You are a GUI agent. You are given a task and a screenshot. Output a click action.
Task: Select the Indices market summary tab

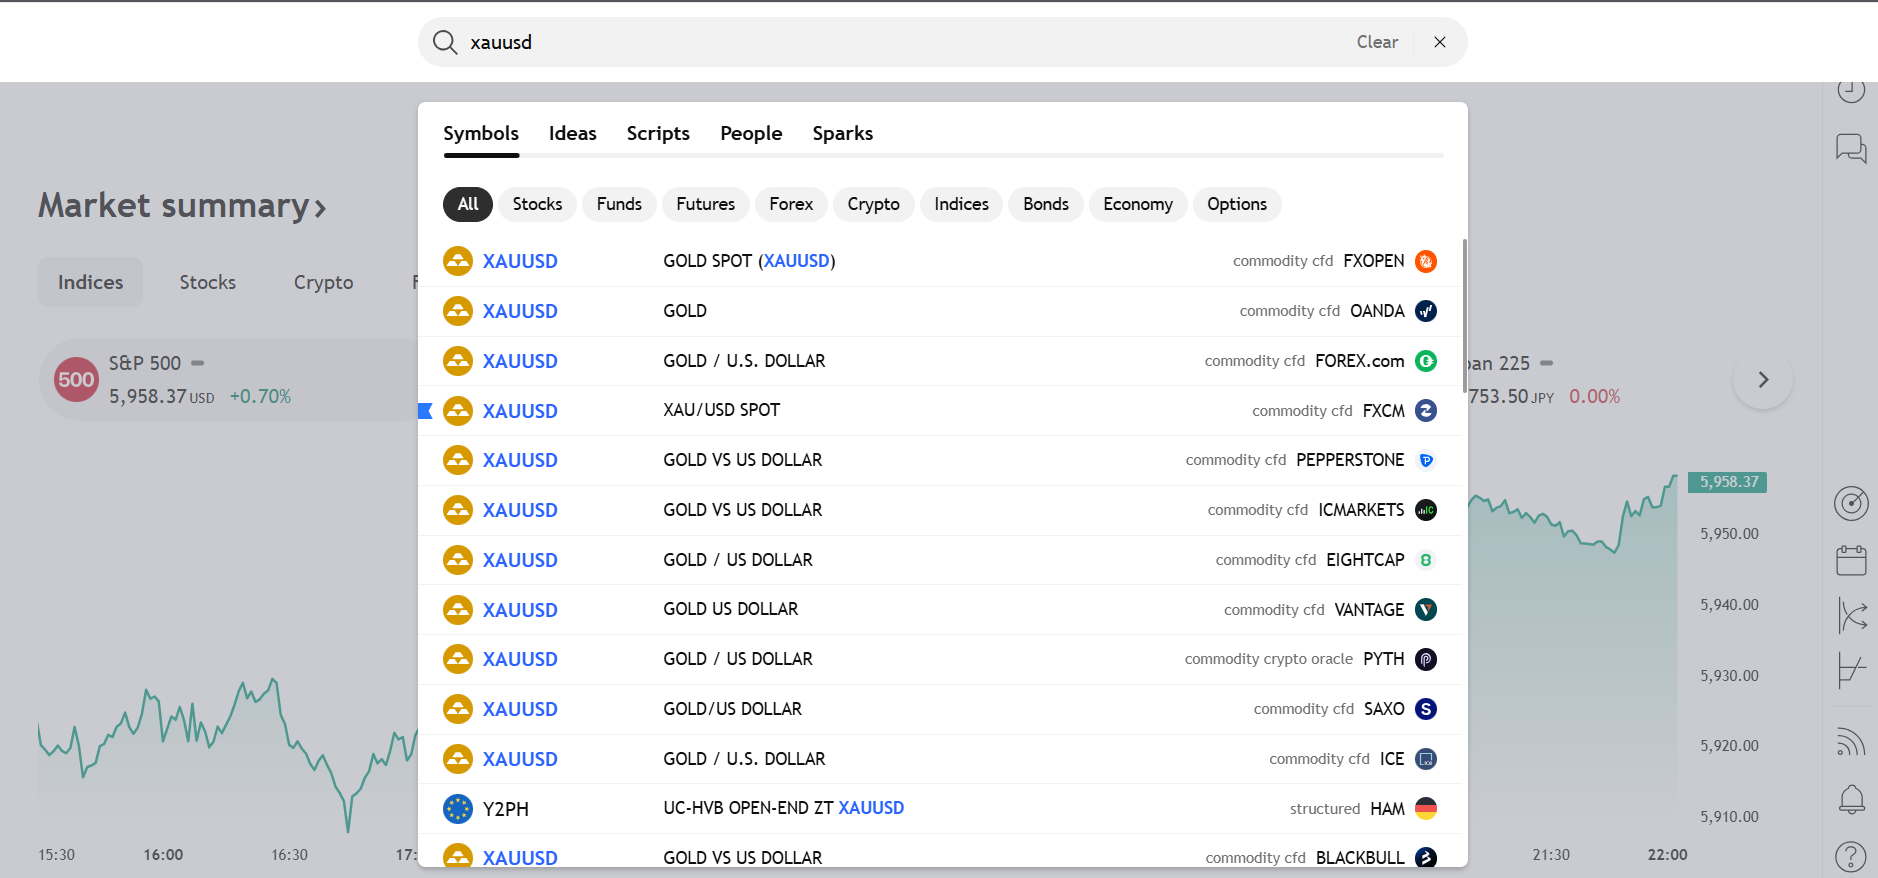point(90,282)
